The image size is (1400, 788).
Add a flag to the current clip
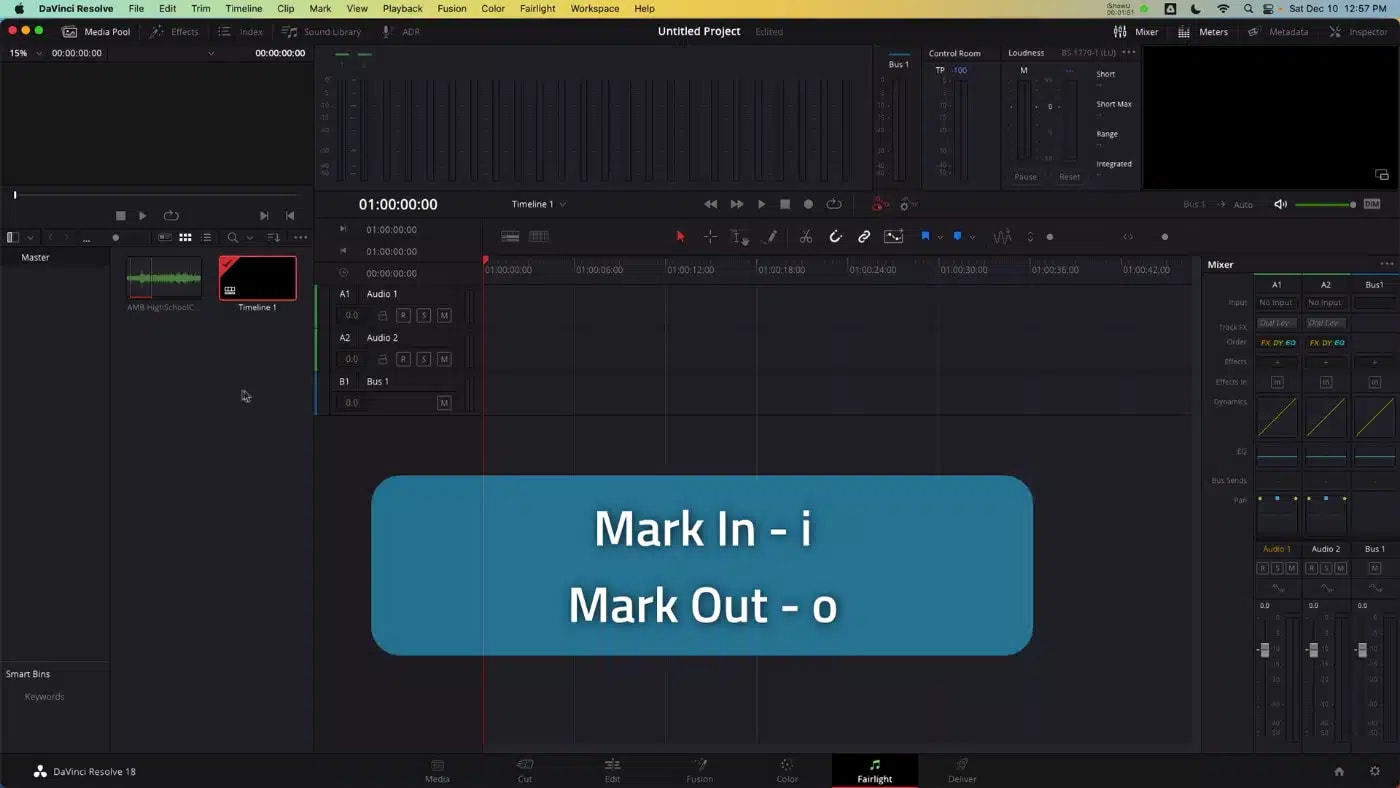click(x=926, y=236)
